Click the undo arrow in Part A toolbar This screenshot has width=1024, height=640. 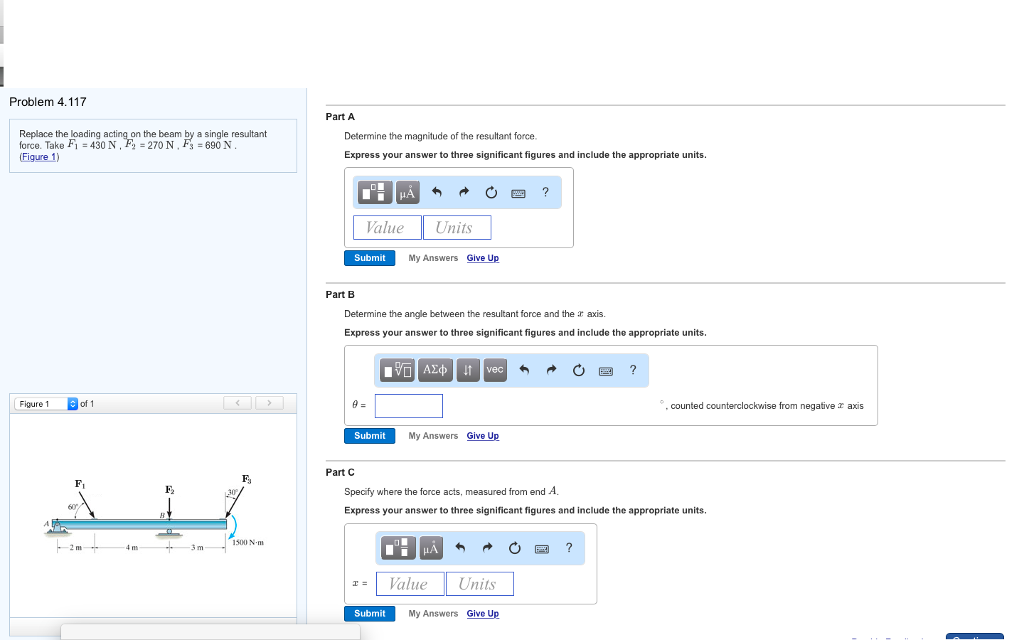(x=436, y=192)
